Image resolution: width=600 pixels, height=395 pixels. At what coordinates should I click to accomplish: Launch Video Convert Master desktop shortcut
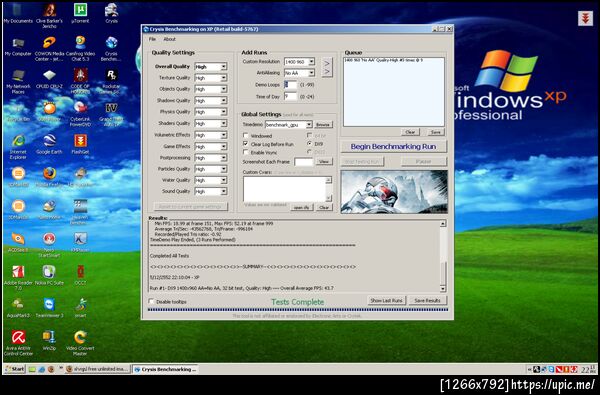[x=80, y=343]
